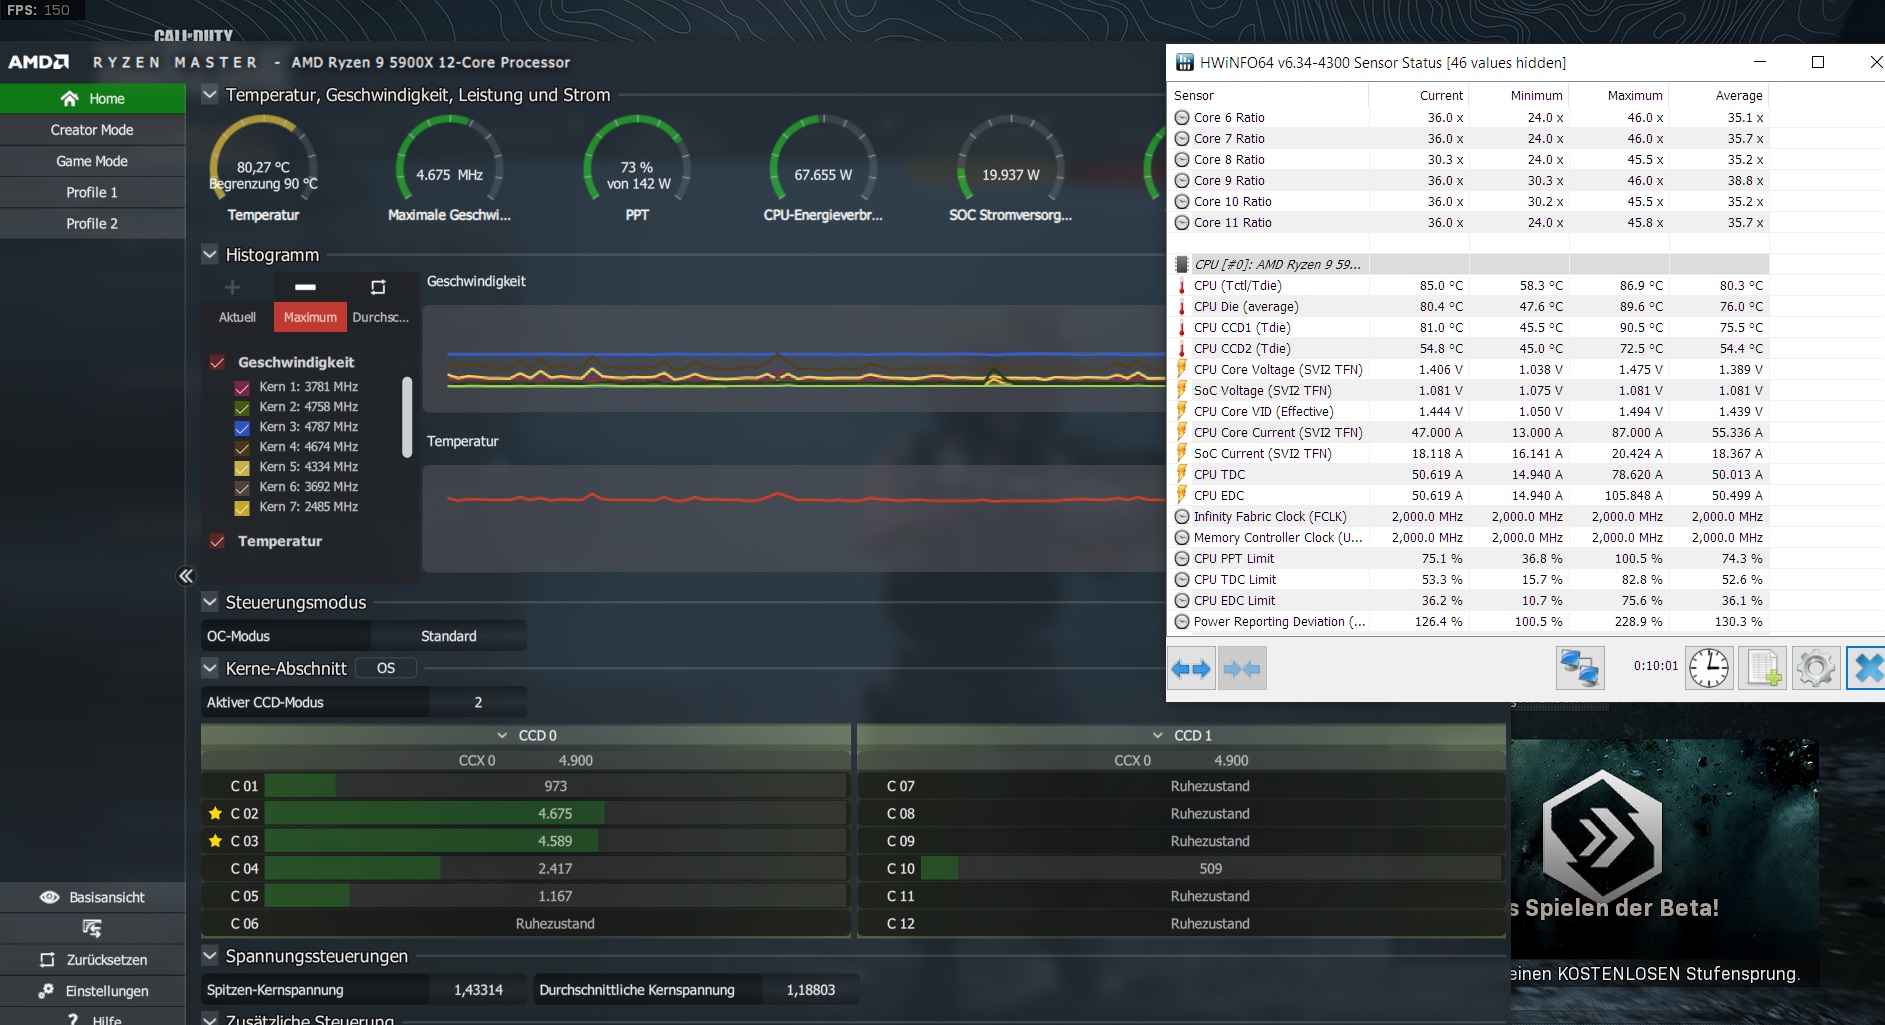Toggle the Kern 6 checkbox

point(242,488)
